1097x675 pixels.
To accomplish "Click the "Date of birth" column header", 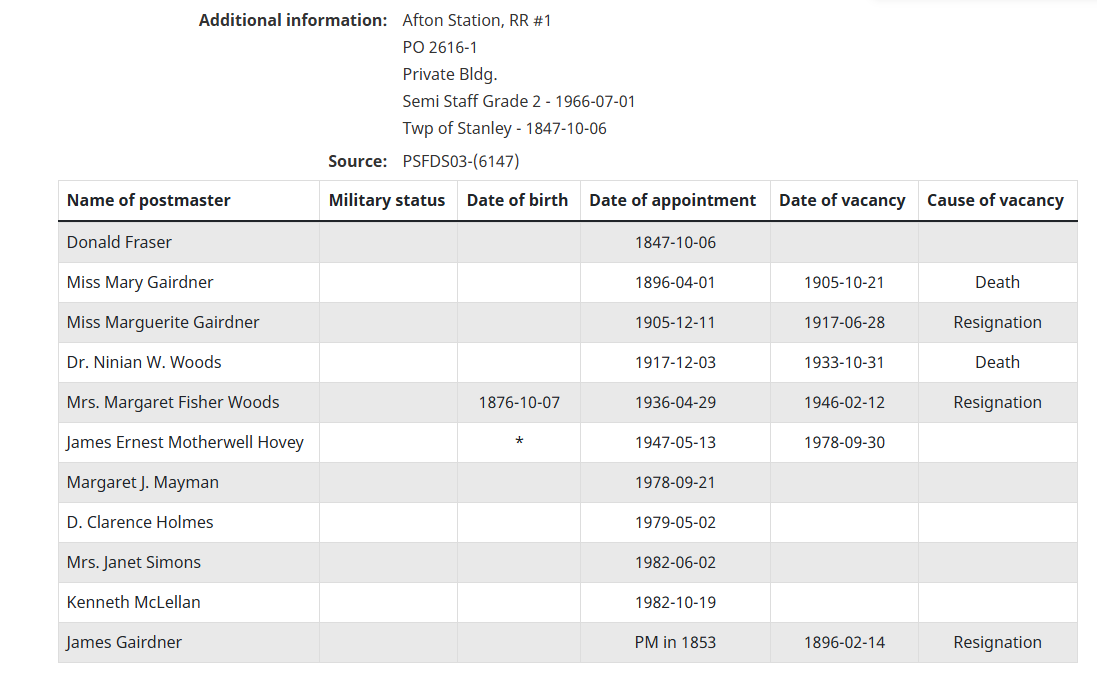I will (517, 200).
